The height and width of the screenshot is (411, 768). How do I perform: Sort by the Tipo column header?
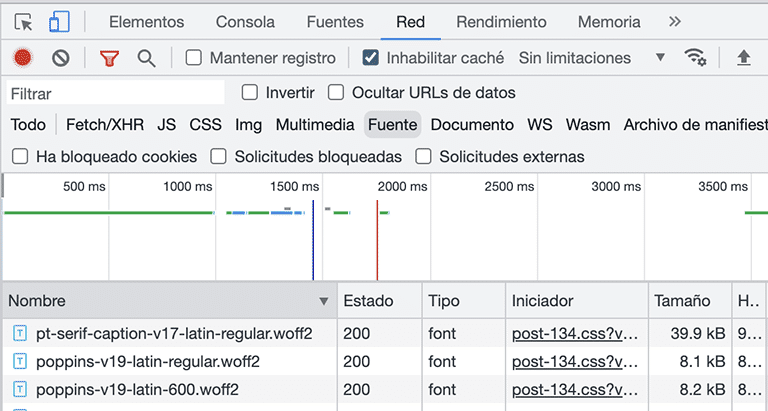[464, 301]
